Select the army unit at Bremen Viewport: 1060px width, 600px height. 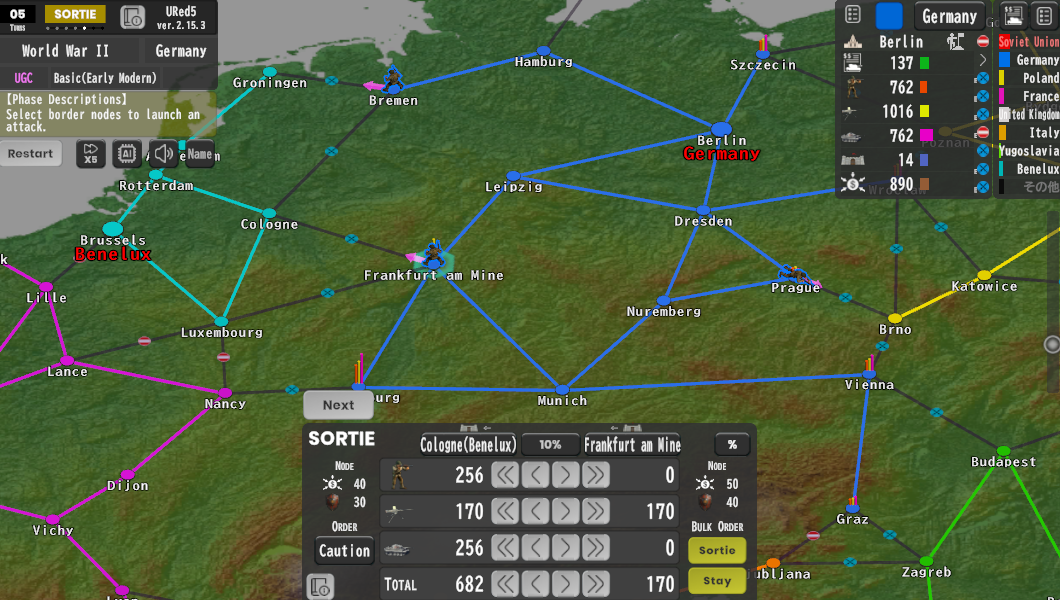[x=392, y=79]
